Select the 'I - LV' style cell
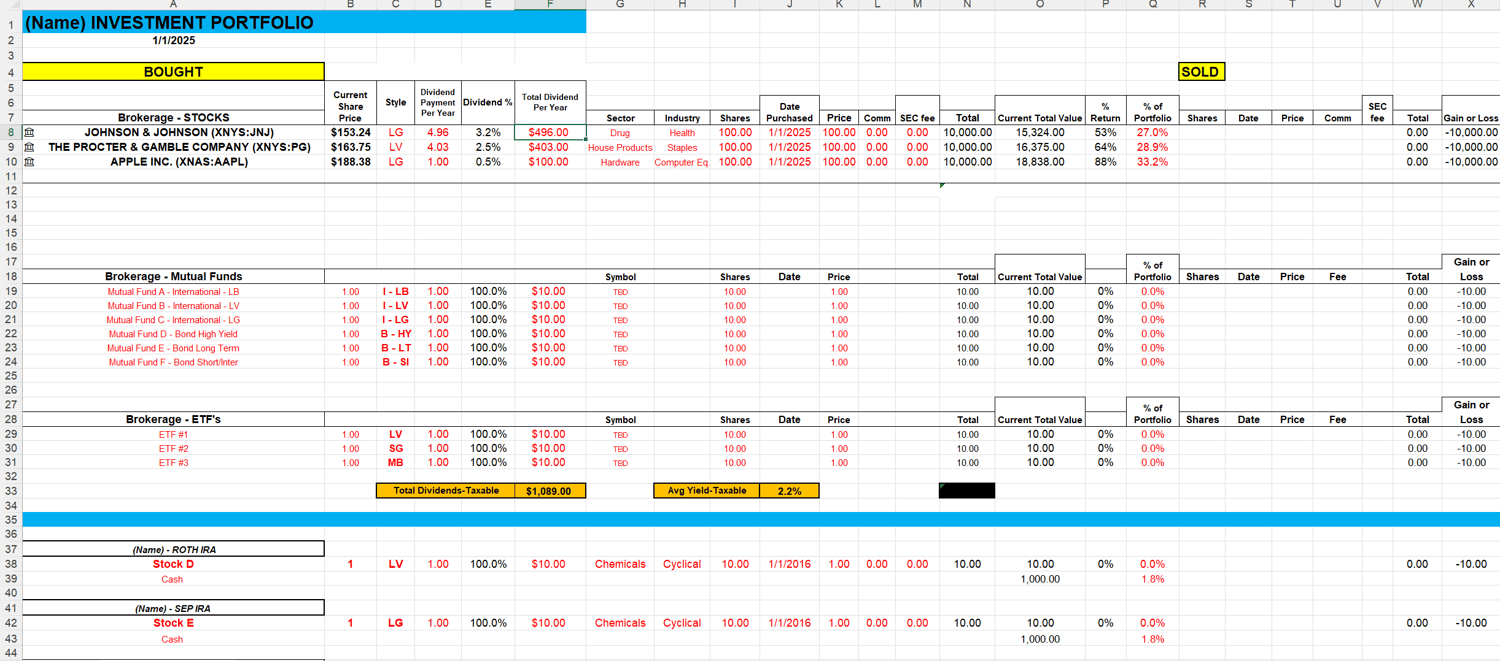Screen dimensions: 1500x661 click(396, 306)
